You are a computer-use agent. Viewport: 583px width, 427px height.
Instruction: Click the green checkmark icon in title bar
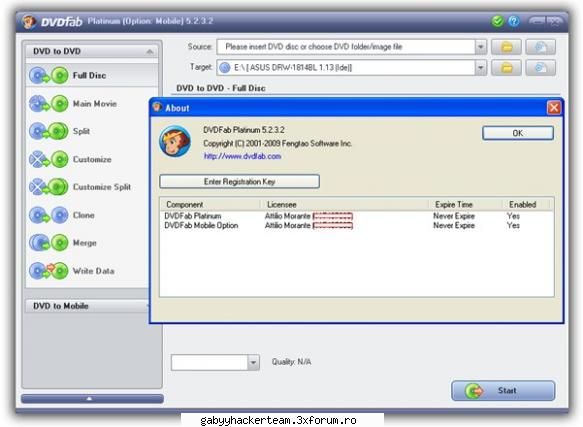pos(497,21)
